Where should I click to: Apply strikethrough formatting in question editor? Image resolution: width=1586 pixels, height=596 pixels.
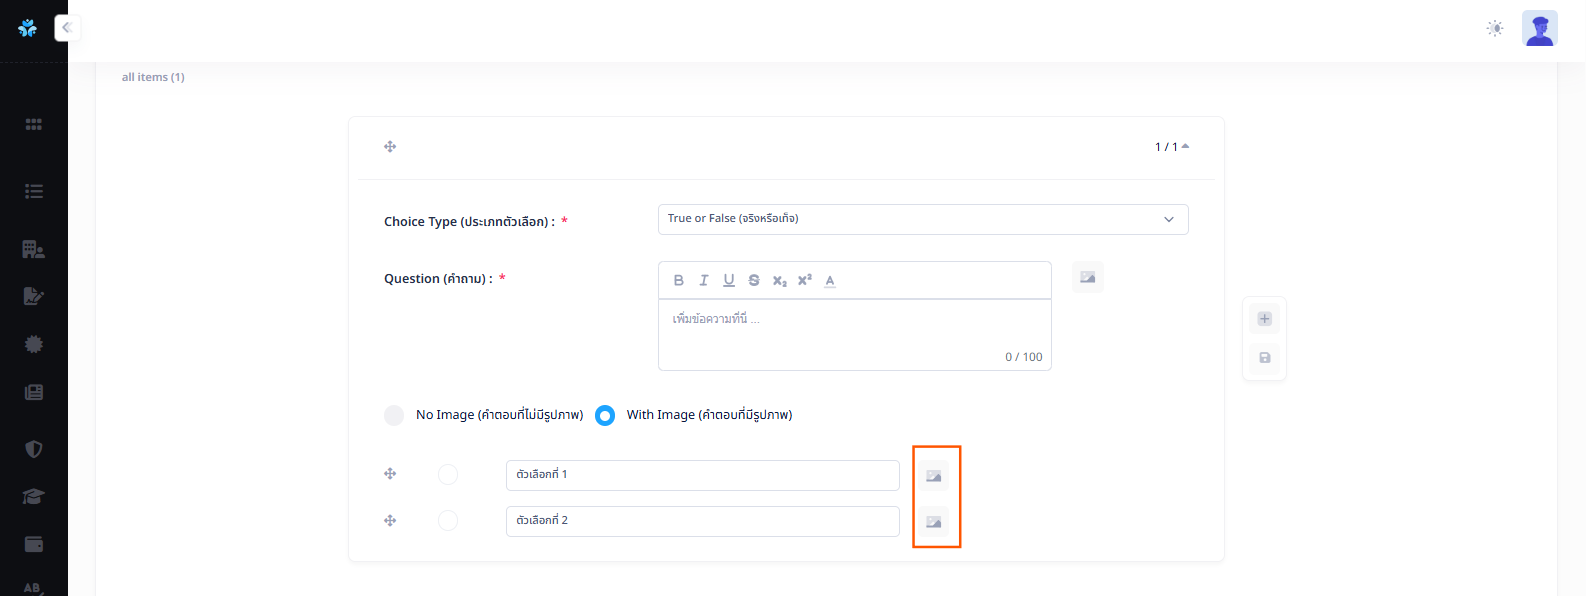(x=754, y=280)
